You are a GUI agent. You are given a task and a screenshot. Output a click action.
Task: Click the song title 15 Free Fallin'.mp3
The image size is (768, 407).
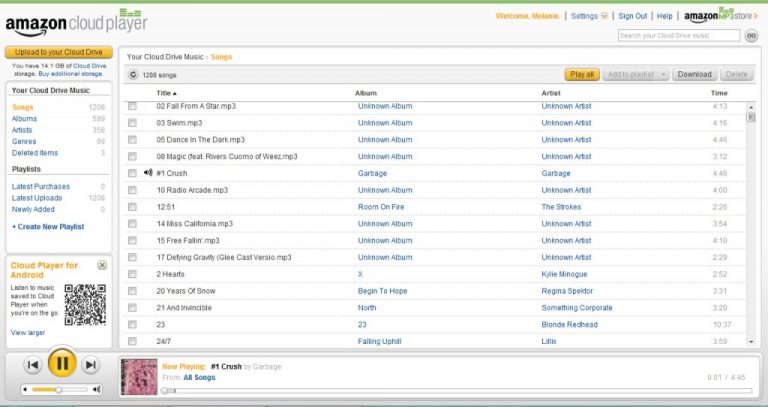(x=188, y=240)
